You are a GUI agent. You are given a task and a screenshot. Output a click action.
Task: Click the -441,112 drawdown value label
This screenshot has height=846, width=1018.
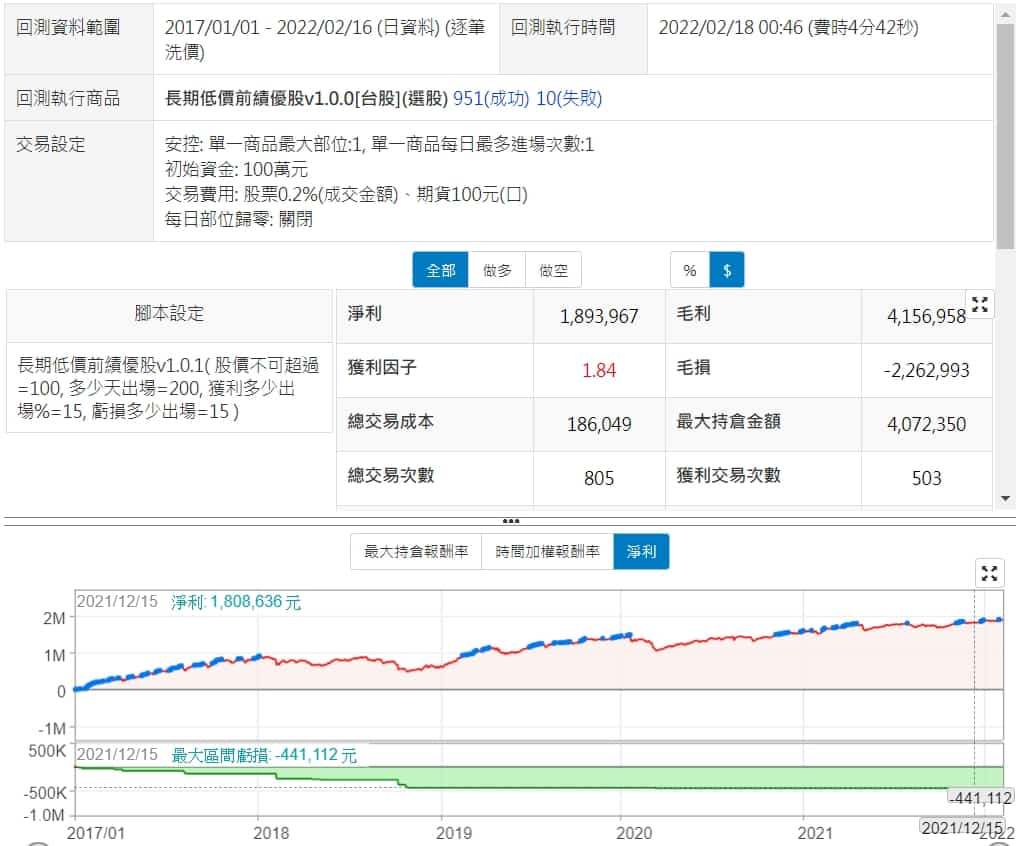pos(979,797)
